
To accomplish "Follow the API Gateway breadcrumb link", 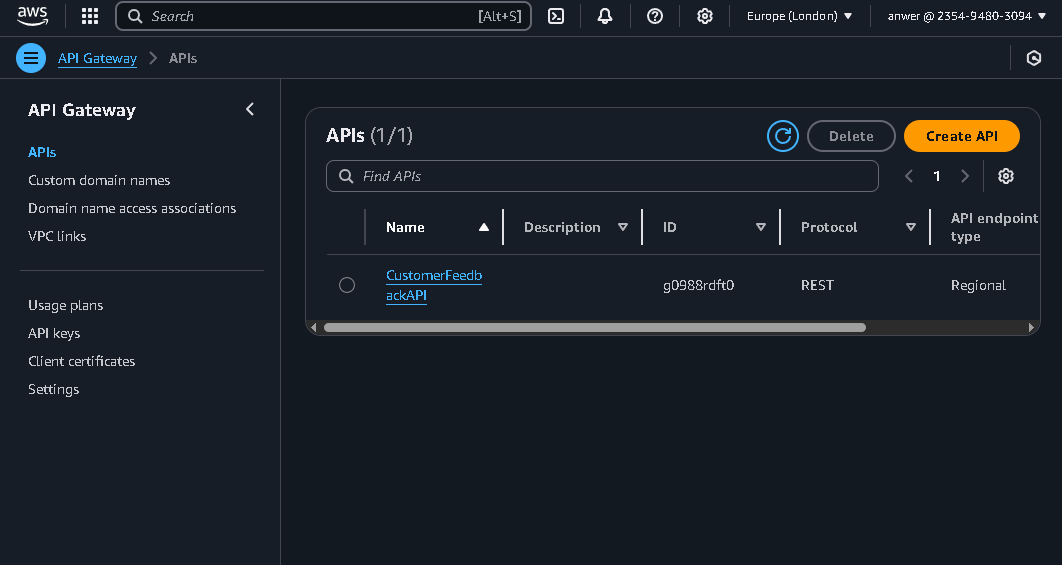I will tap(98, 58).
